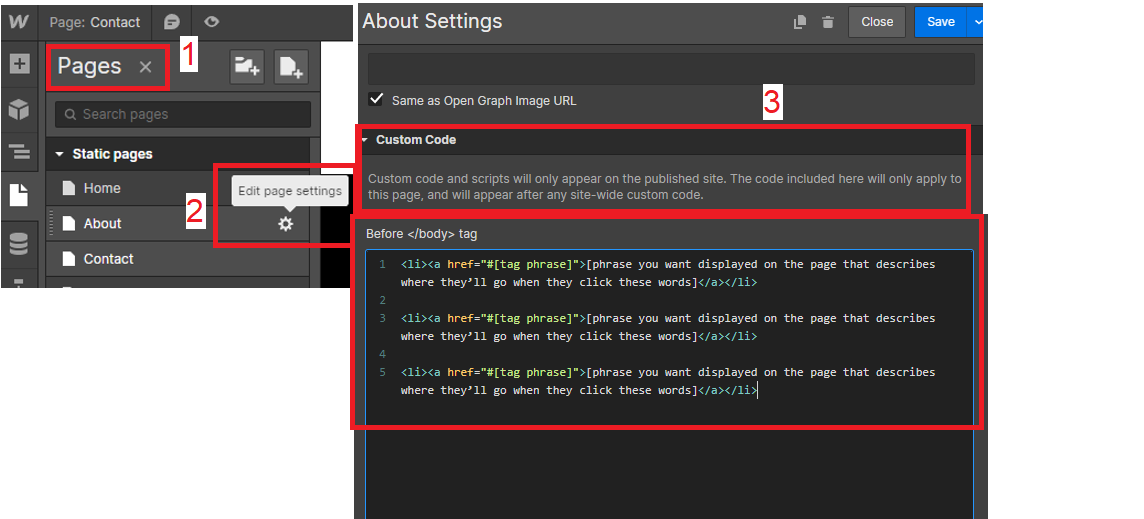Open the Symbols cube panel icon
This screenshot has width=1144, height=519.
click(19, 109)
